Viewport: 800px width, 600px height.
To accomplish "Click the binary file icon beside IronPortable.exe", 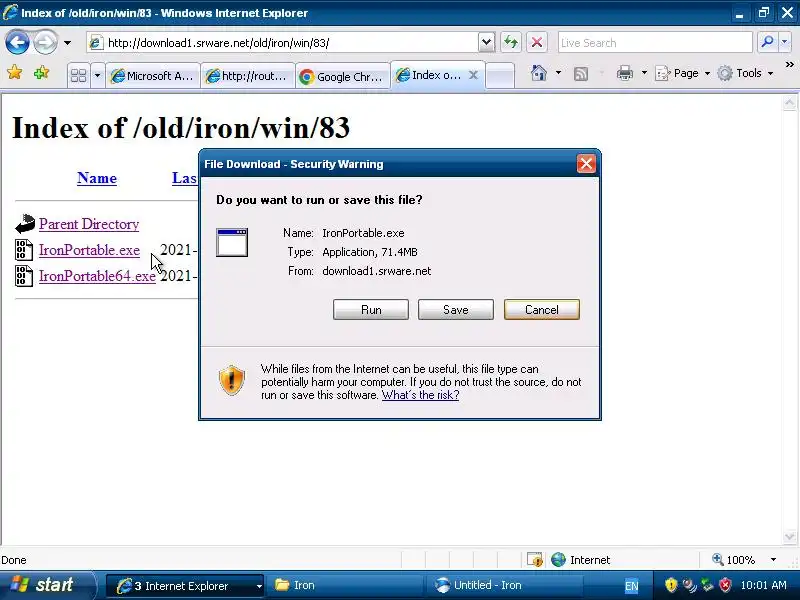I will 24,250.
